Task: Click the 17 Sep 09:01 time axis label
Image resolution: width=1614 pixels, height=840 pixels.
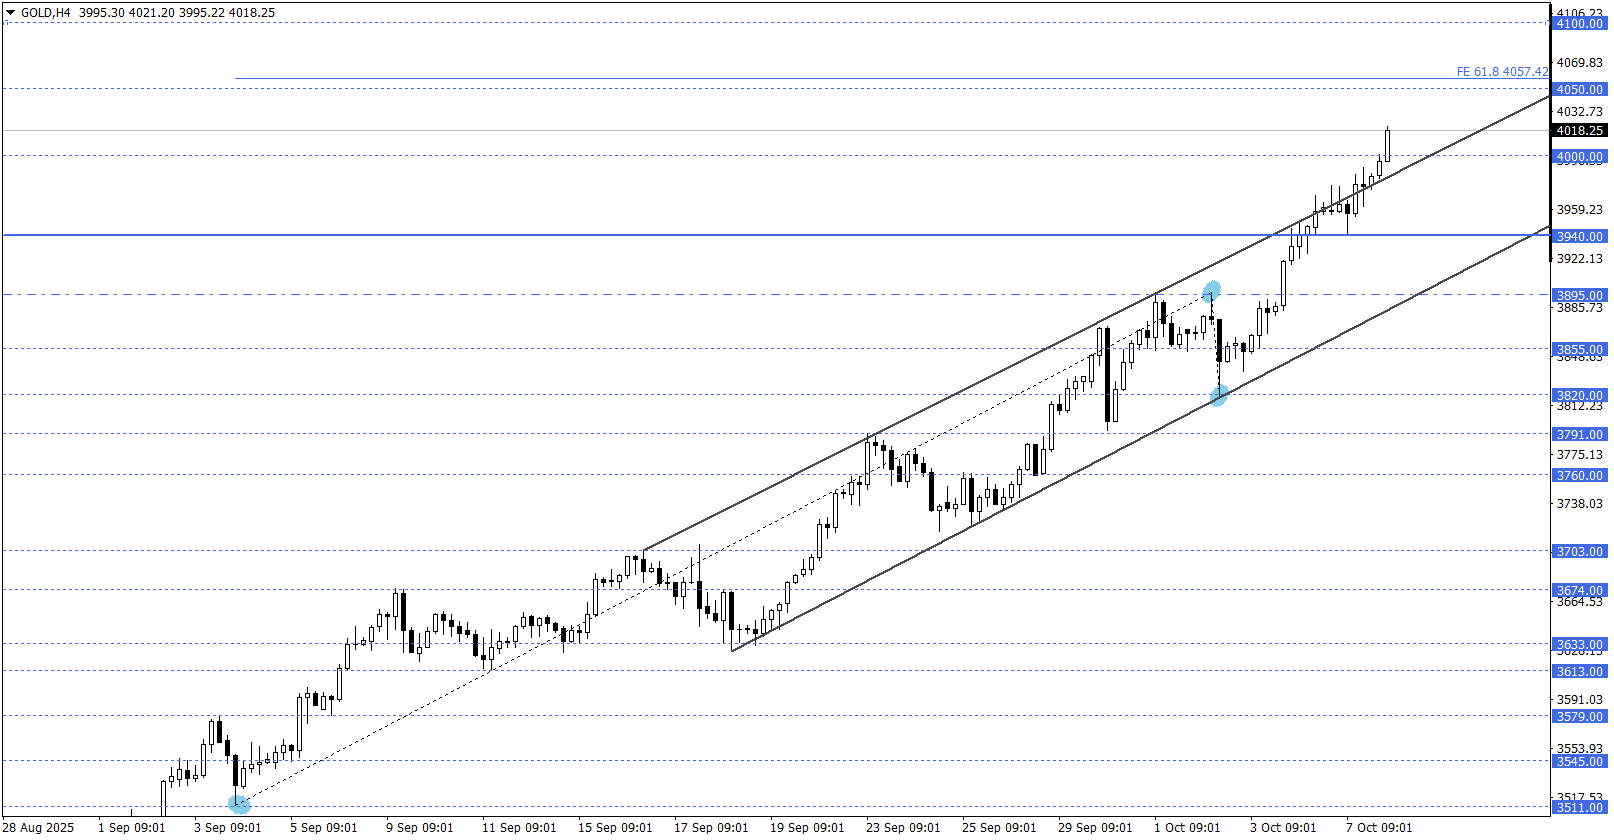Action: pos(710,828)
